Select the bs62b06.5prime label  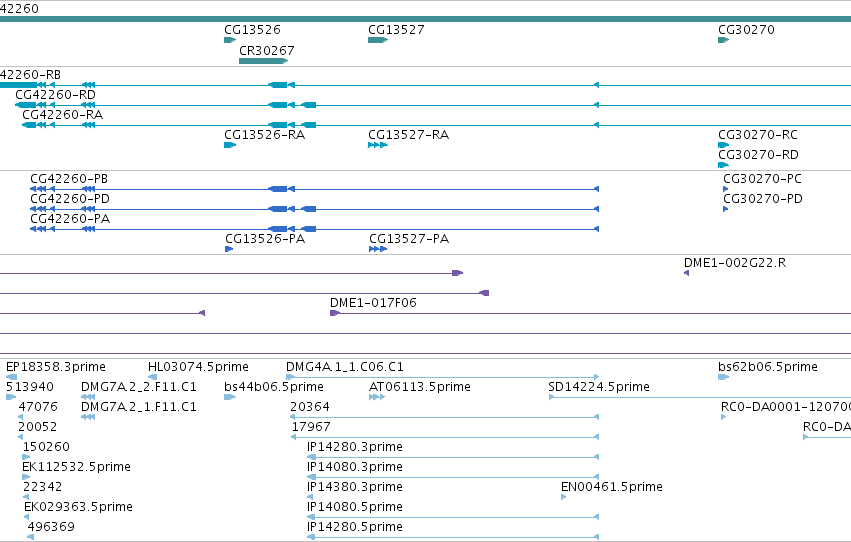pos(767,367)
